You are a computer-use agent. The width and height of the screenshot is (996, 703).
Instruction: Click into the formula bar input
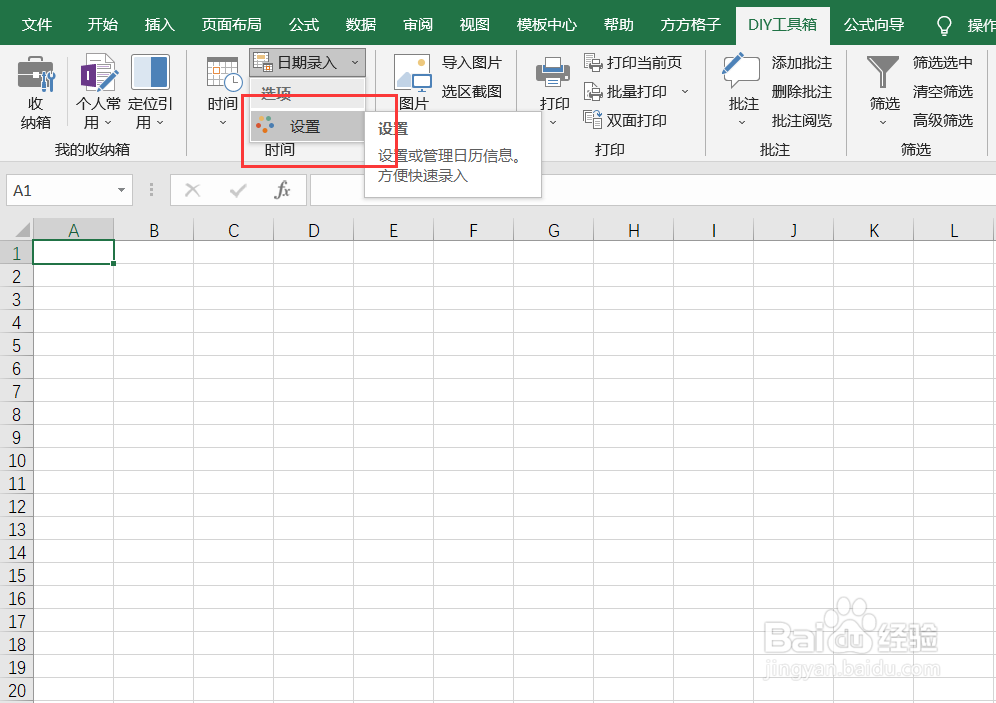[653, 191]
